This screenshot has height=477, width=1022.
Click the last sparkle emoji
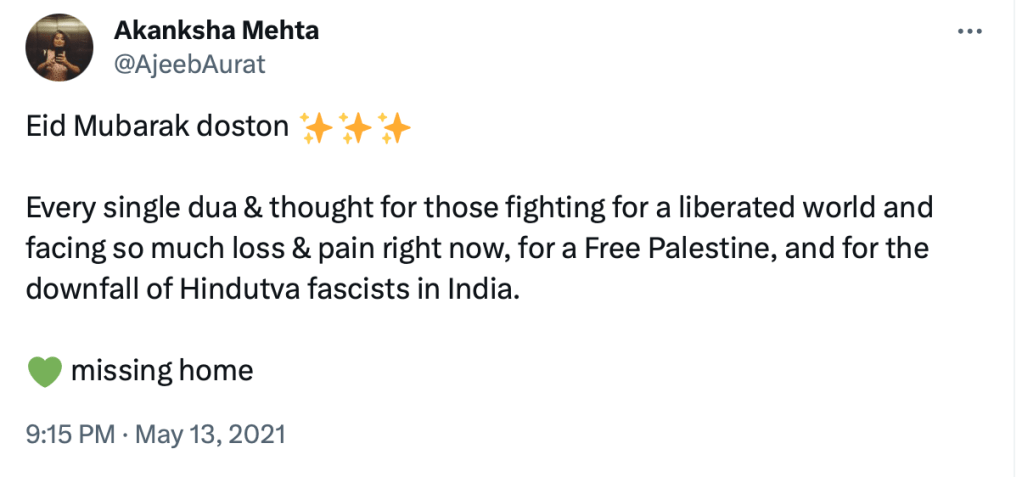tap(394, 129)
